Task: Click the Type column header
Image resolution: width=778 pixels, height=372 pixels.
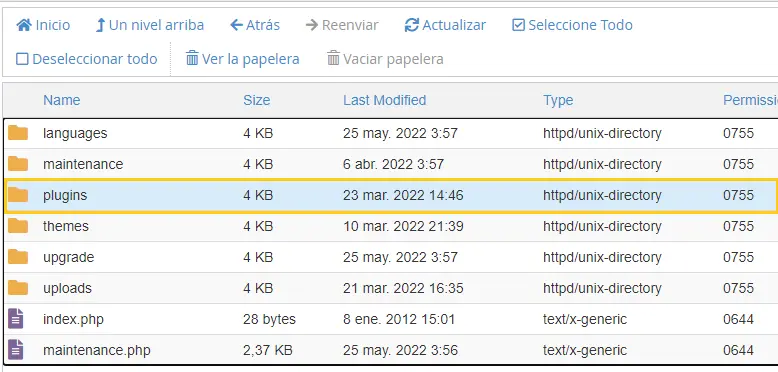Action: (558, 100)
